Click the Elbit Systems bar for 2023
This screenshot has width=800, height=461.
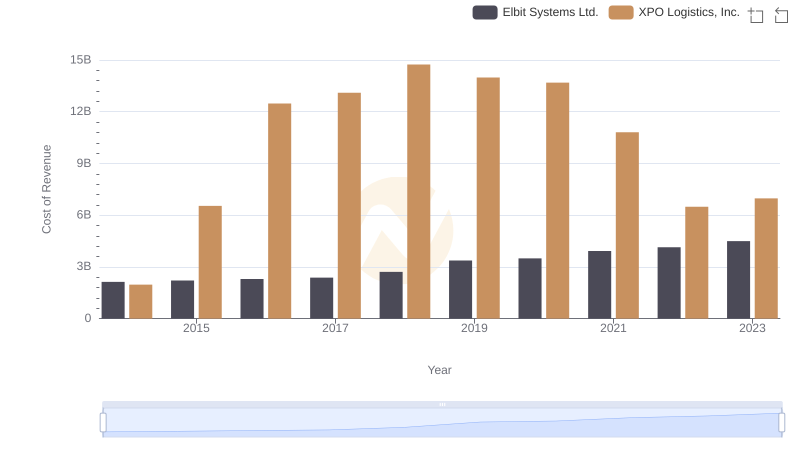(738, 279)
